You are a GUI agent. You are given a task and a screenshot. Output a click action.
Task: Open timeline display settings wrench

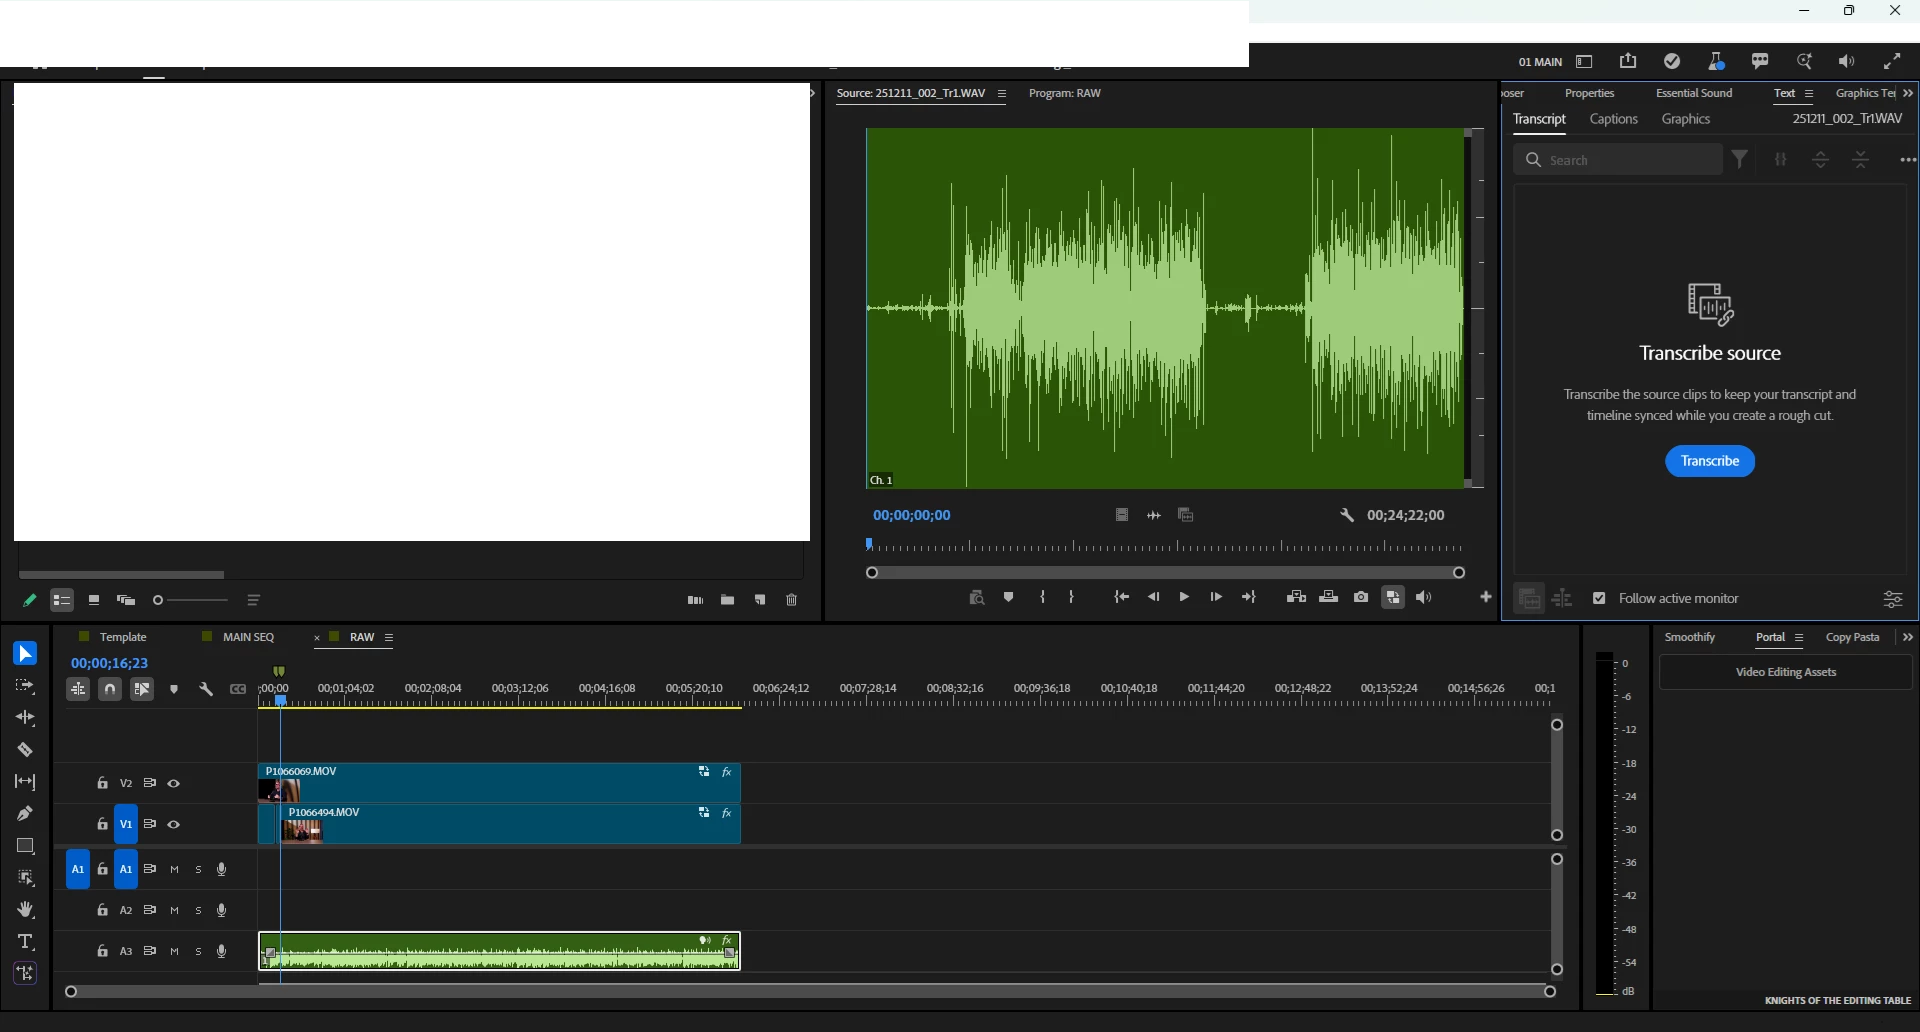pyautogui.click(x=206, y=689)
